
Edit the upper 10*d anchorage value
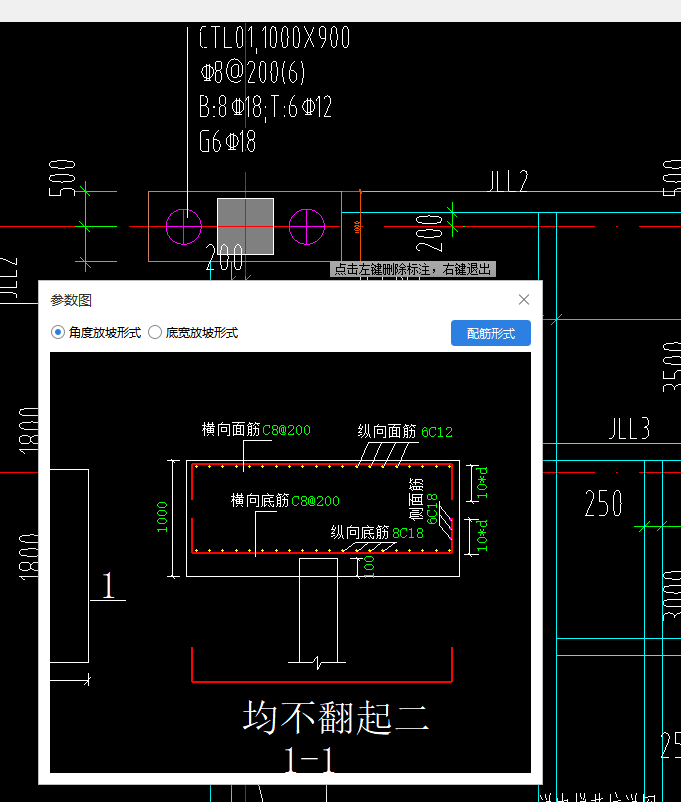click(x=482, y=482)
